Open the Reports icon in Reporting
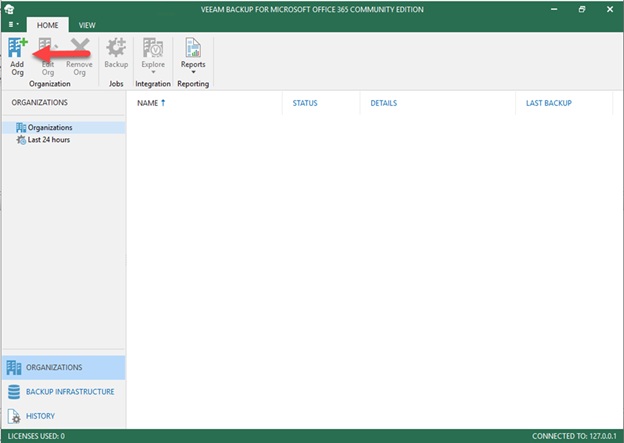The width and height of the screenshot is (624, 443). click(193, 48)
